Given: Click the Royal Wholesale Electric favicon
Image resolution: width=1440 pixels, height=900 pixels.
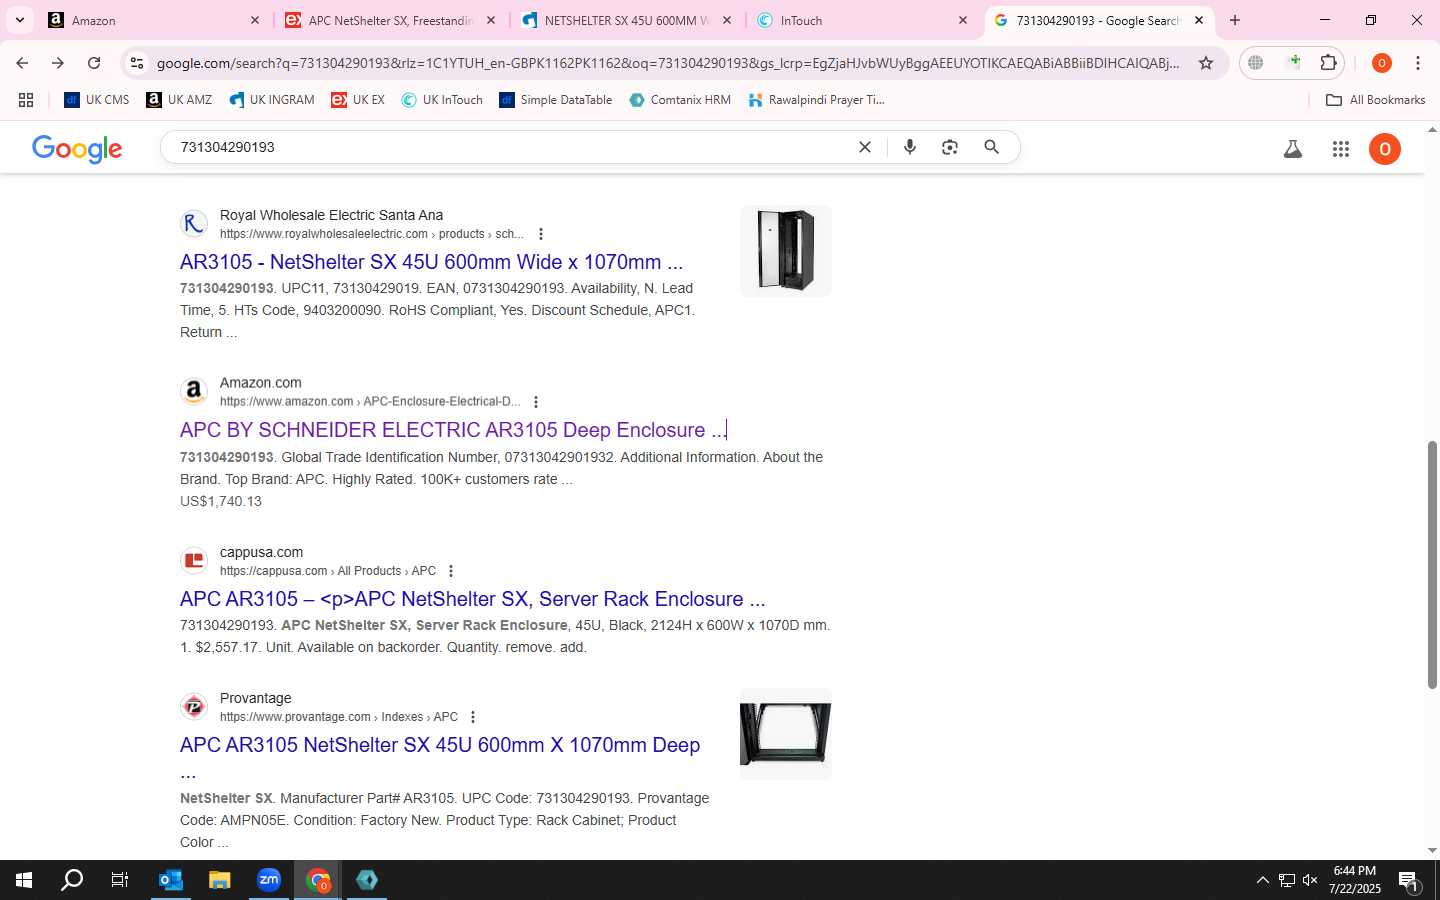Looking at the screenshot, I should (x=194, y=224).
